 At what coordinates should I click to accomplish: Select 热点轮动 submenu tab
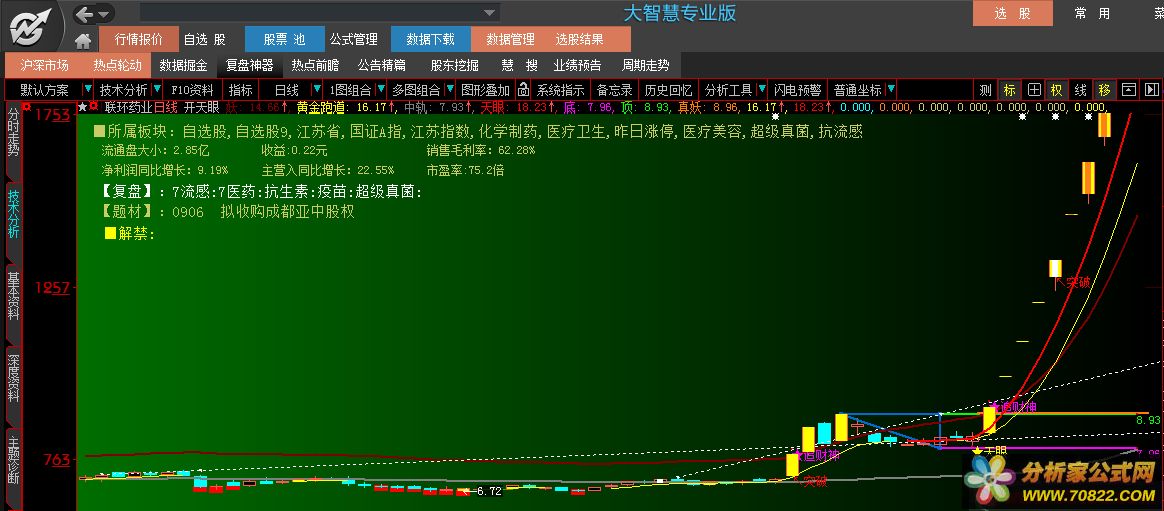coord(117,65)
